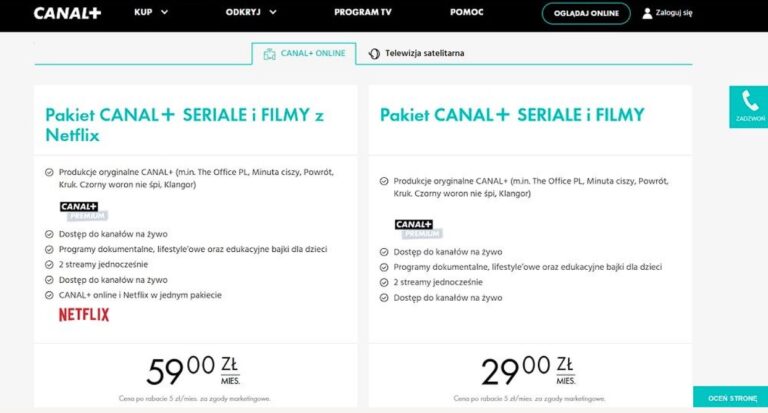Click the satellite dish icon
Viewport: 768px width, 413px height.
(x=374, y=54)
